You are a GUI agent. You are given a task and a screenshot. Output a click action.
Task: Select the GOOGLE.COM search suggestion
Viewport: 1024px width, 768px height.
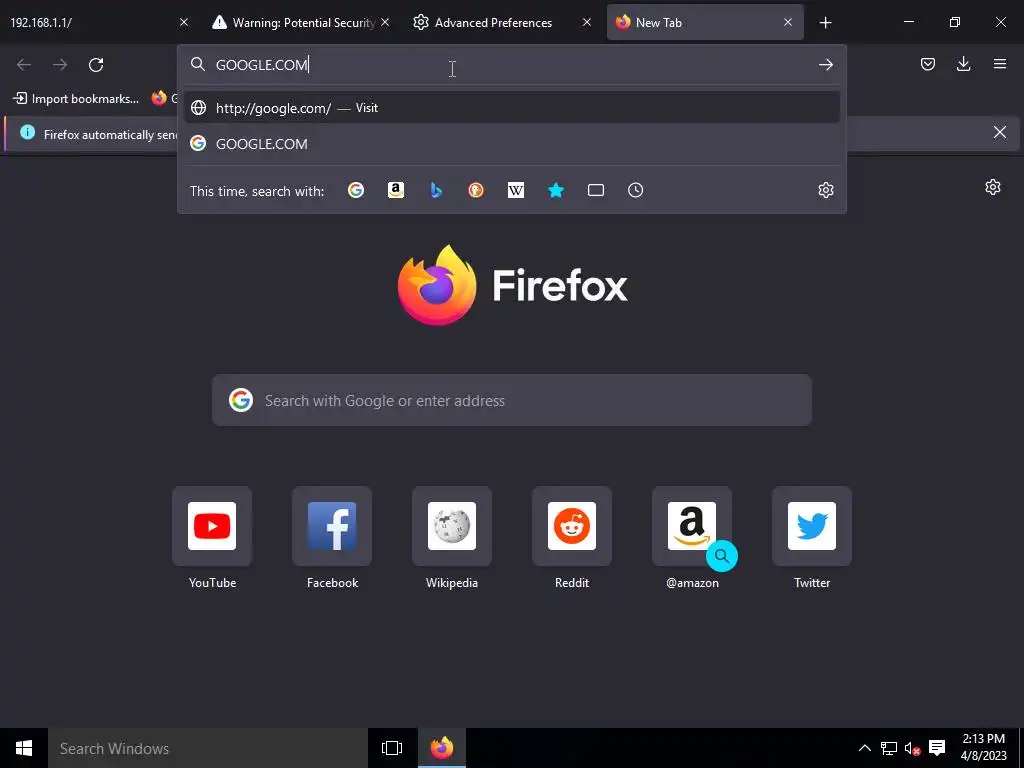512,144
